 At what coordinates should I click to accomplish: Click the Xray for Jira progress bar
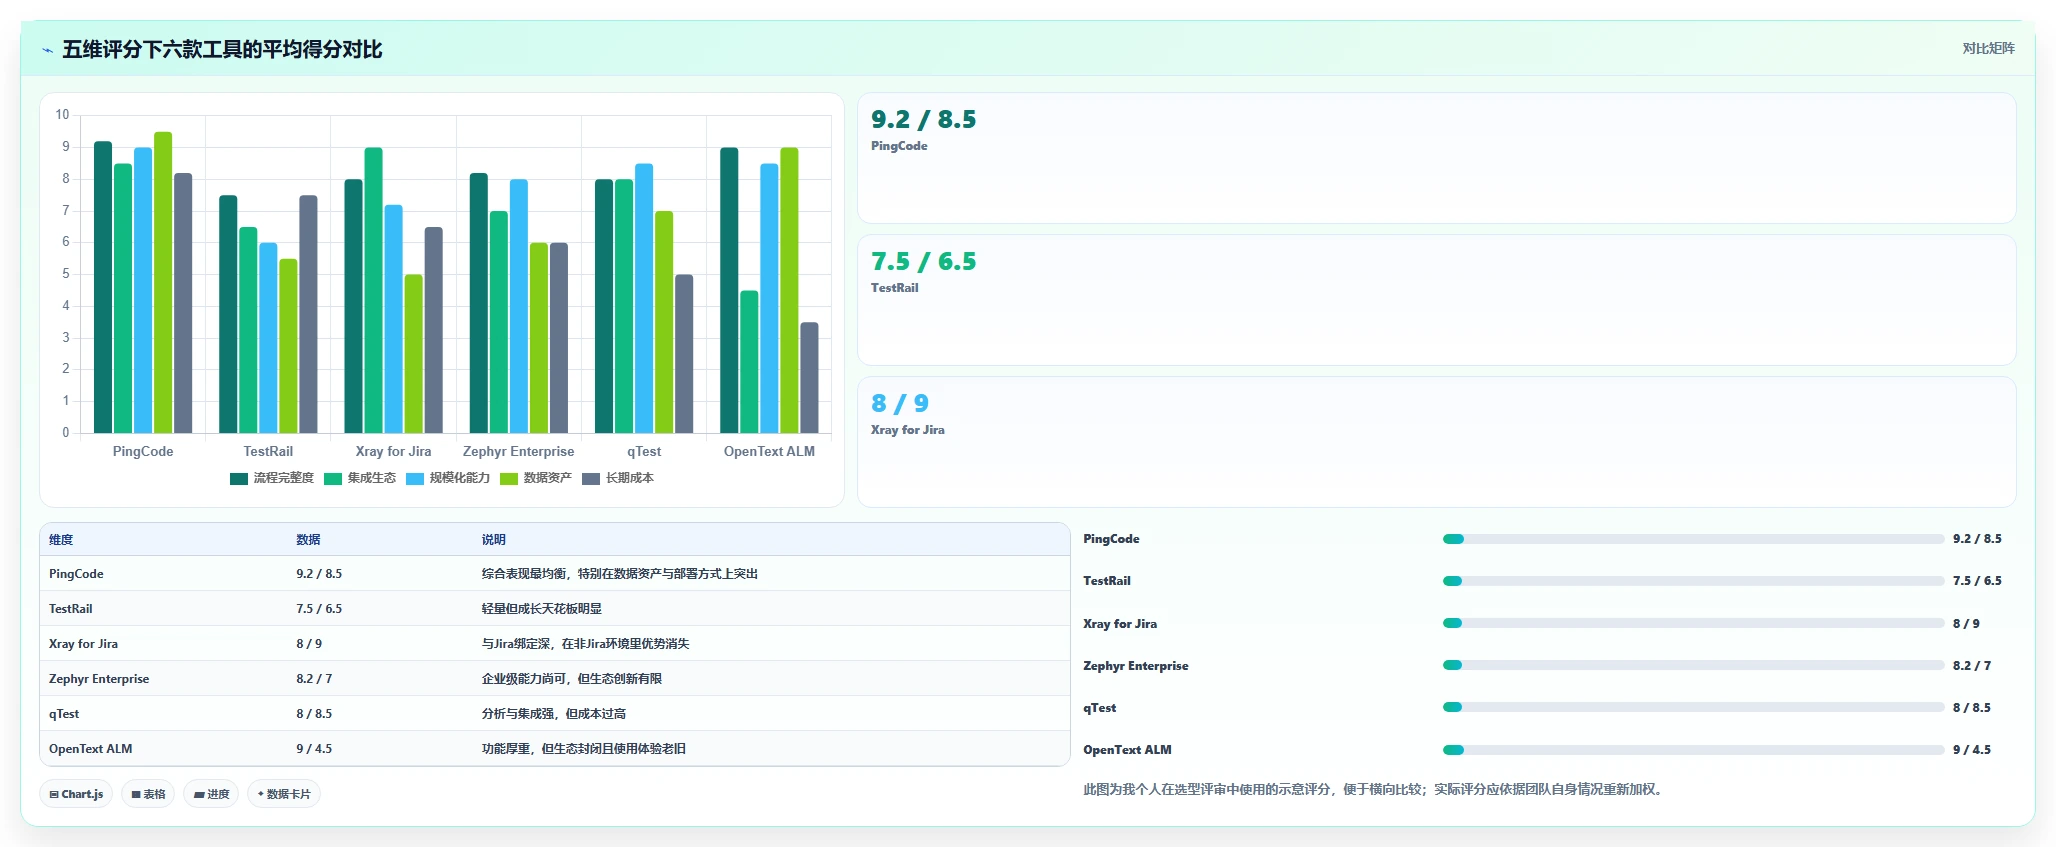[1693, 623]
